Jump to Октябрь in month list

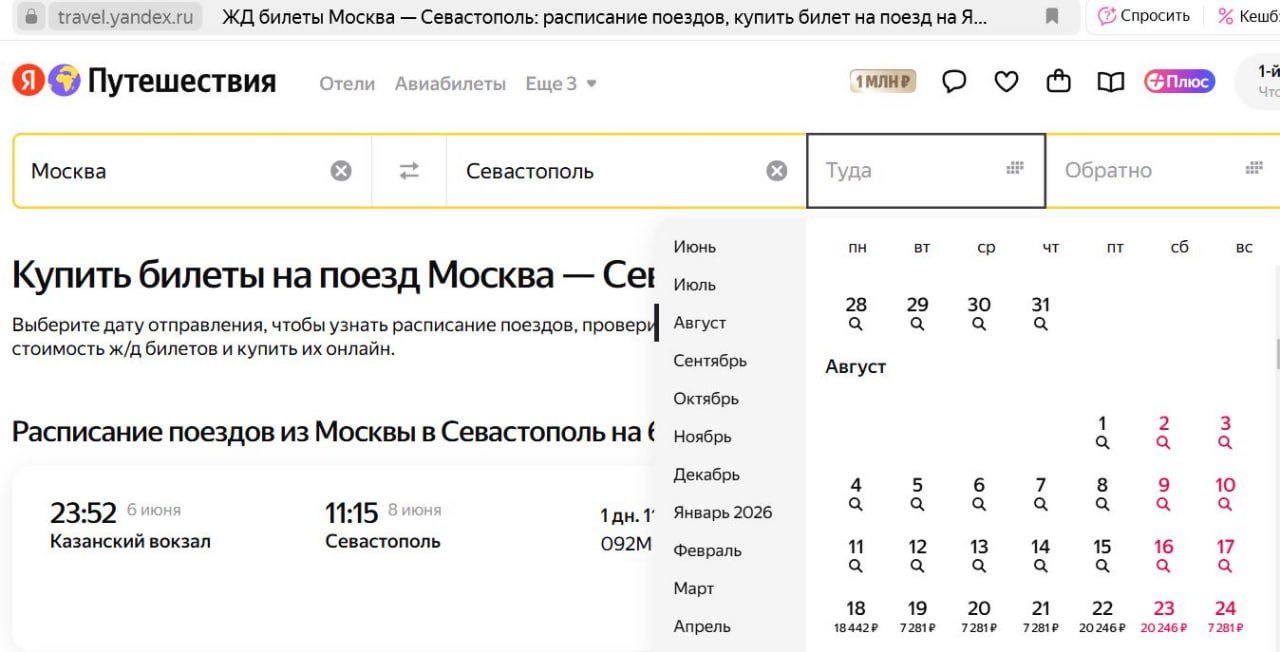[x=706, y=399]
